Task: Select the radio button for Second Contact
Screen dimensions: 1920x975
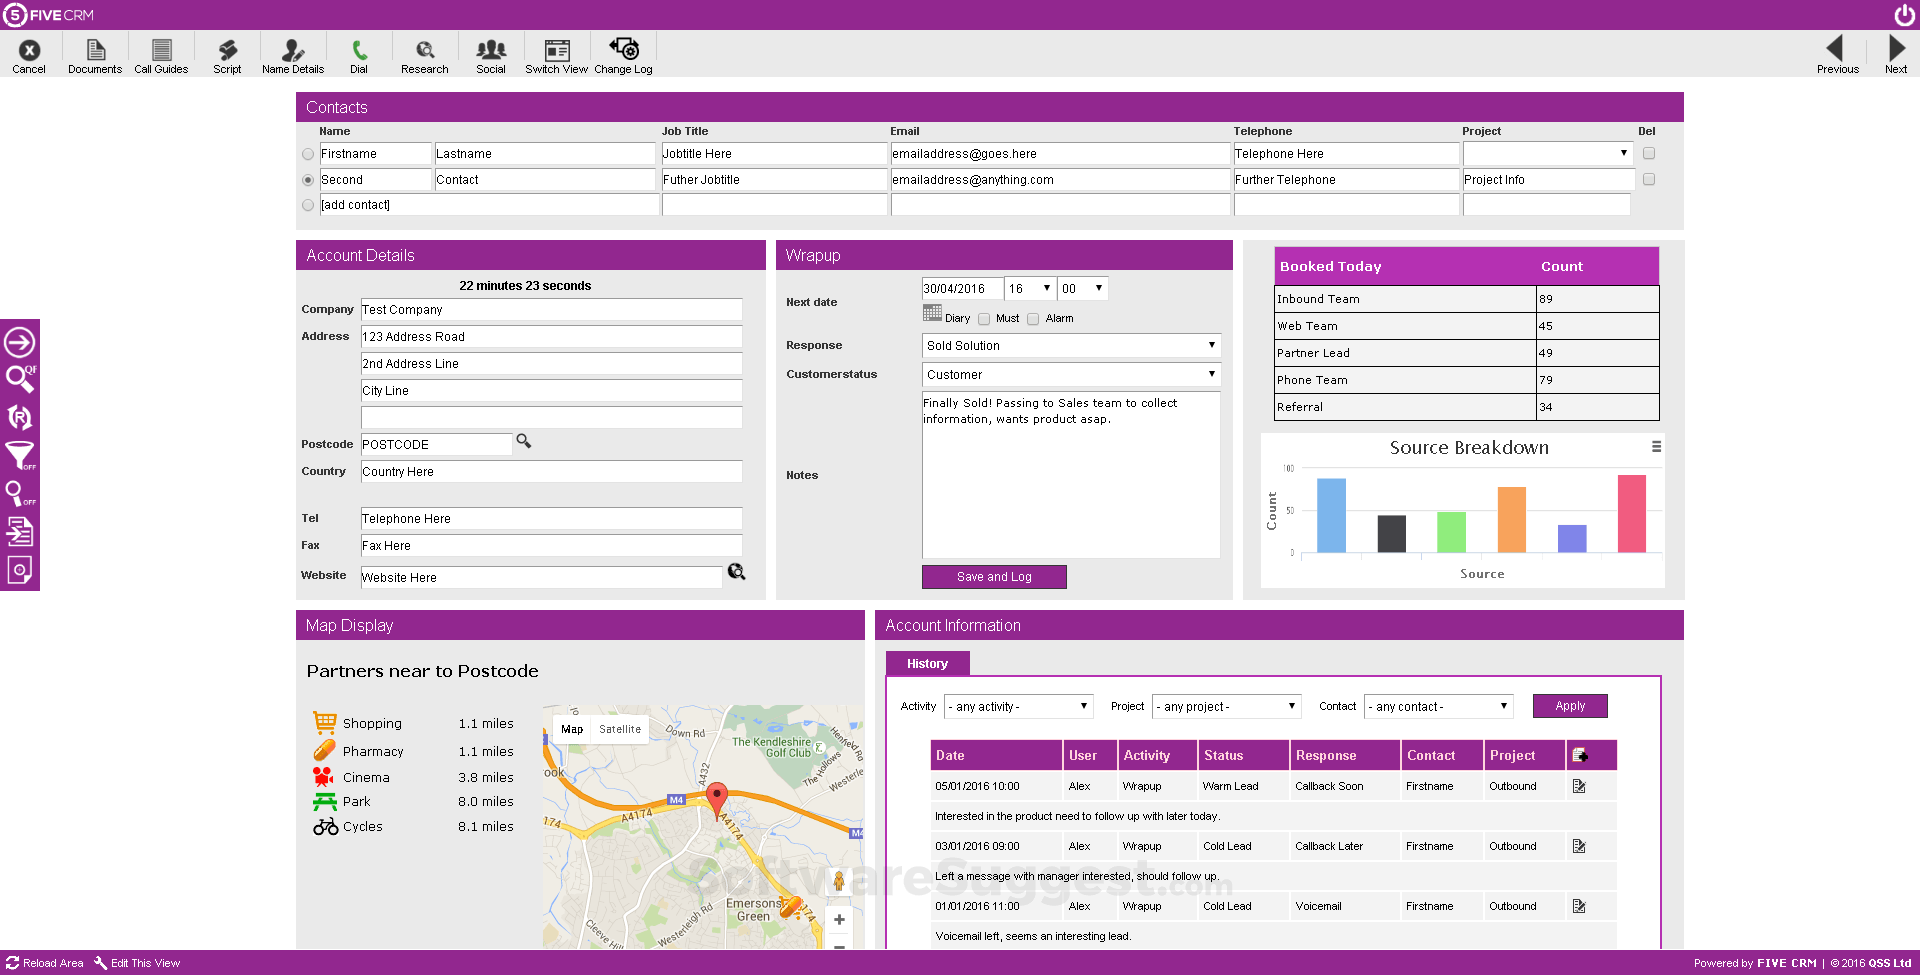Action: click(307, 180)
